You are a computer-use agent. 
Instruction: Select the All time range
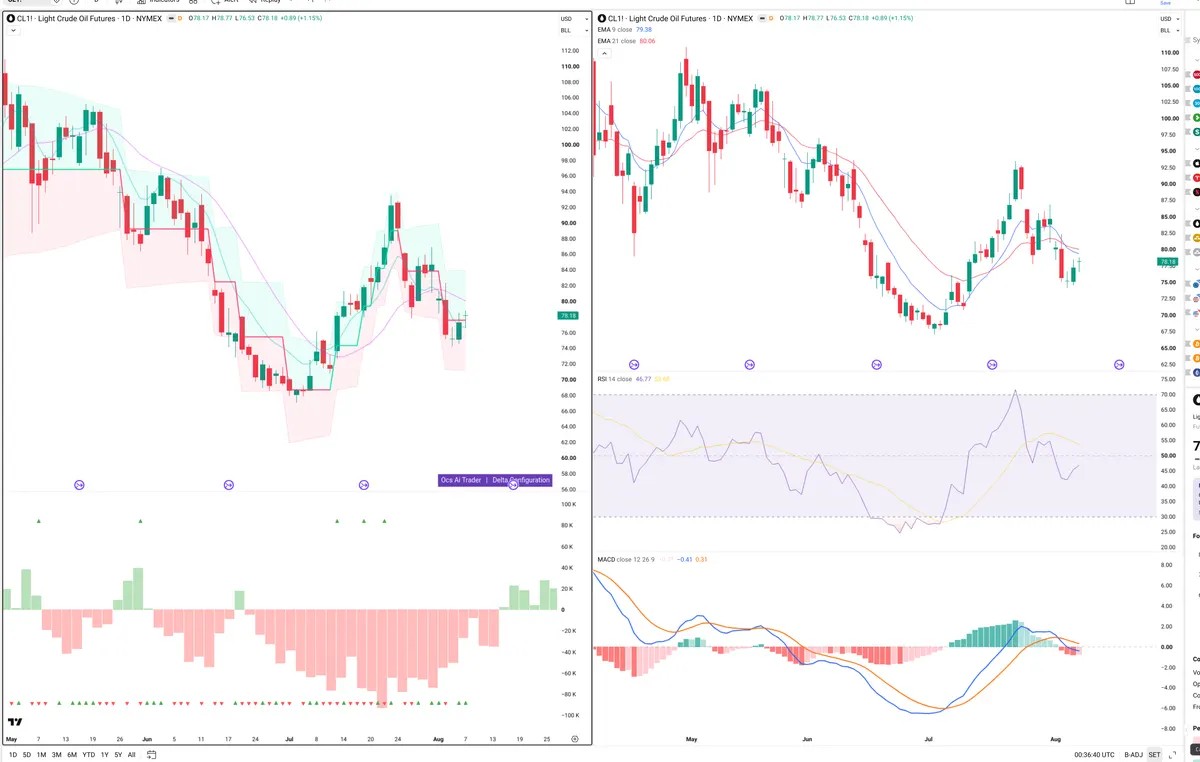[132, 755]
